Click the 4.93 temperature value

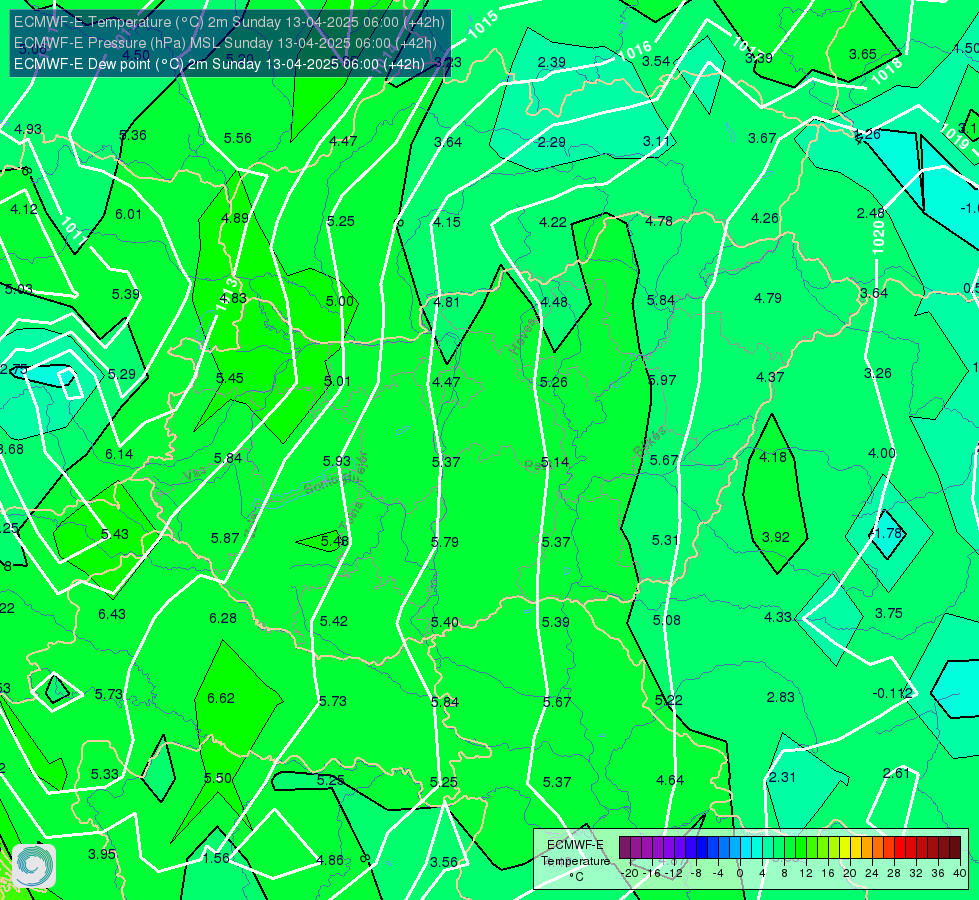tap(28, 129)
